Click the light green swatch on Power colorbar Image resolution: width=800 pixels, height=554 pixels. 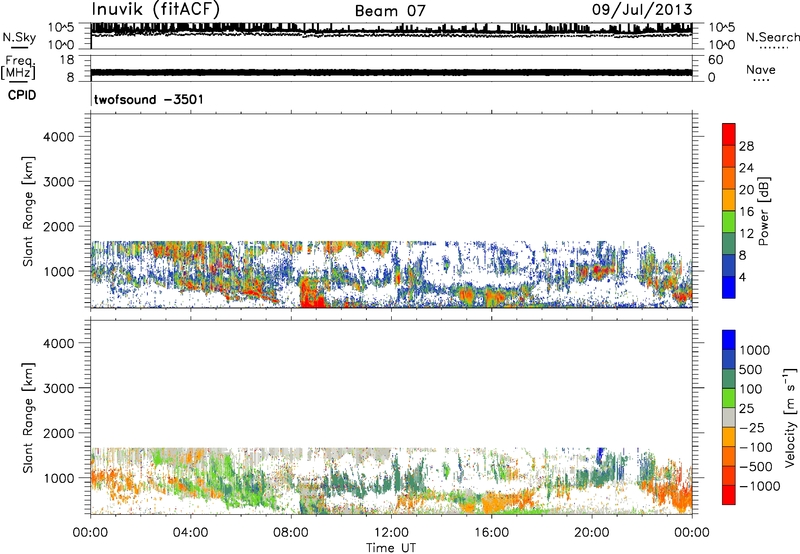click(x=729, y=221)
